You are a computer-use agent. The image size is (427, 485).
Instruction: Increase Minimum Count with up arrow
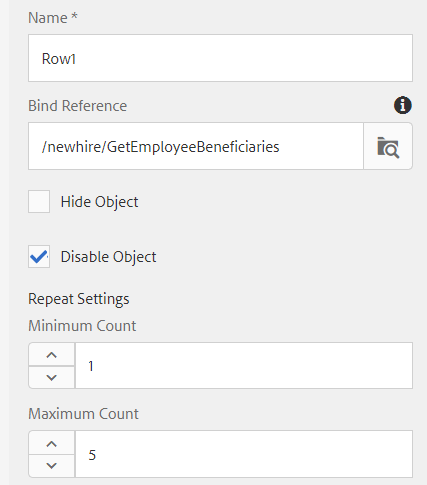point(52,355)
